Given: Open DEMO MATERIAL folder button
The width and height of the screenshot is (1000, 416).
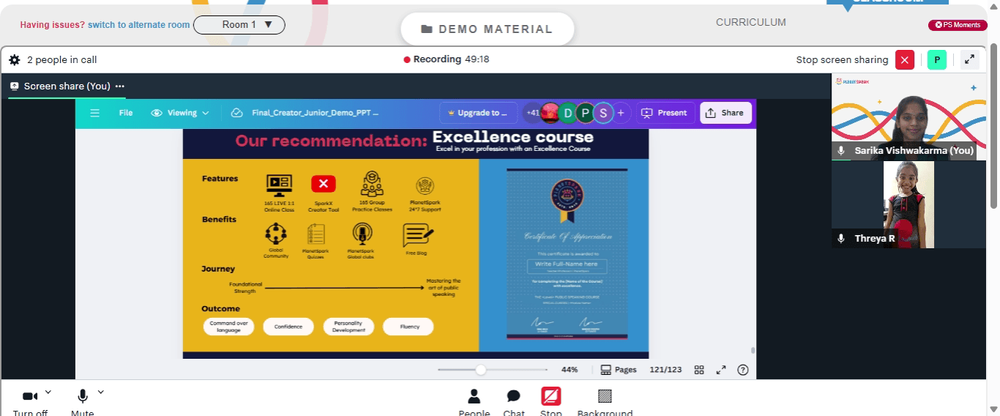Looking at the screenshot, I should pos(487,29).
